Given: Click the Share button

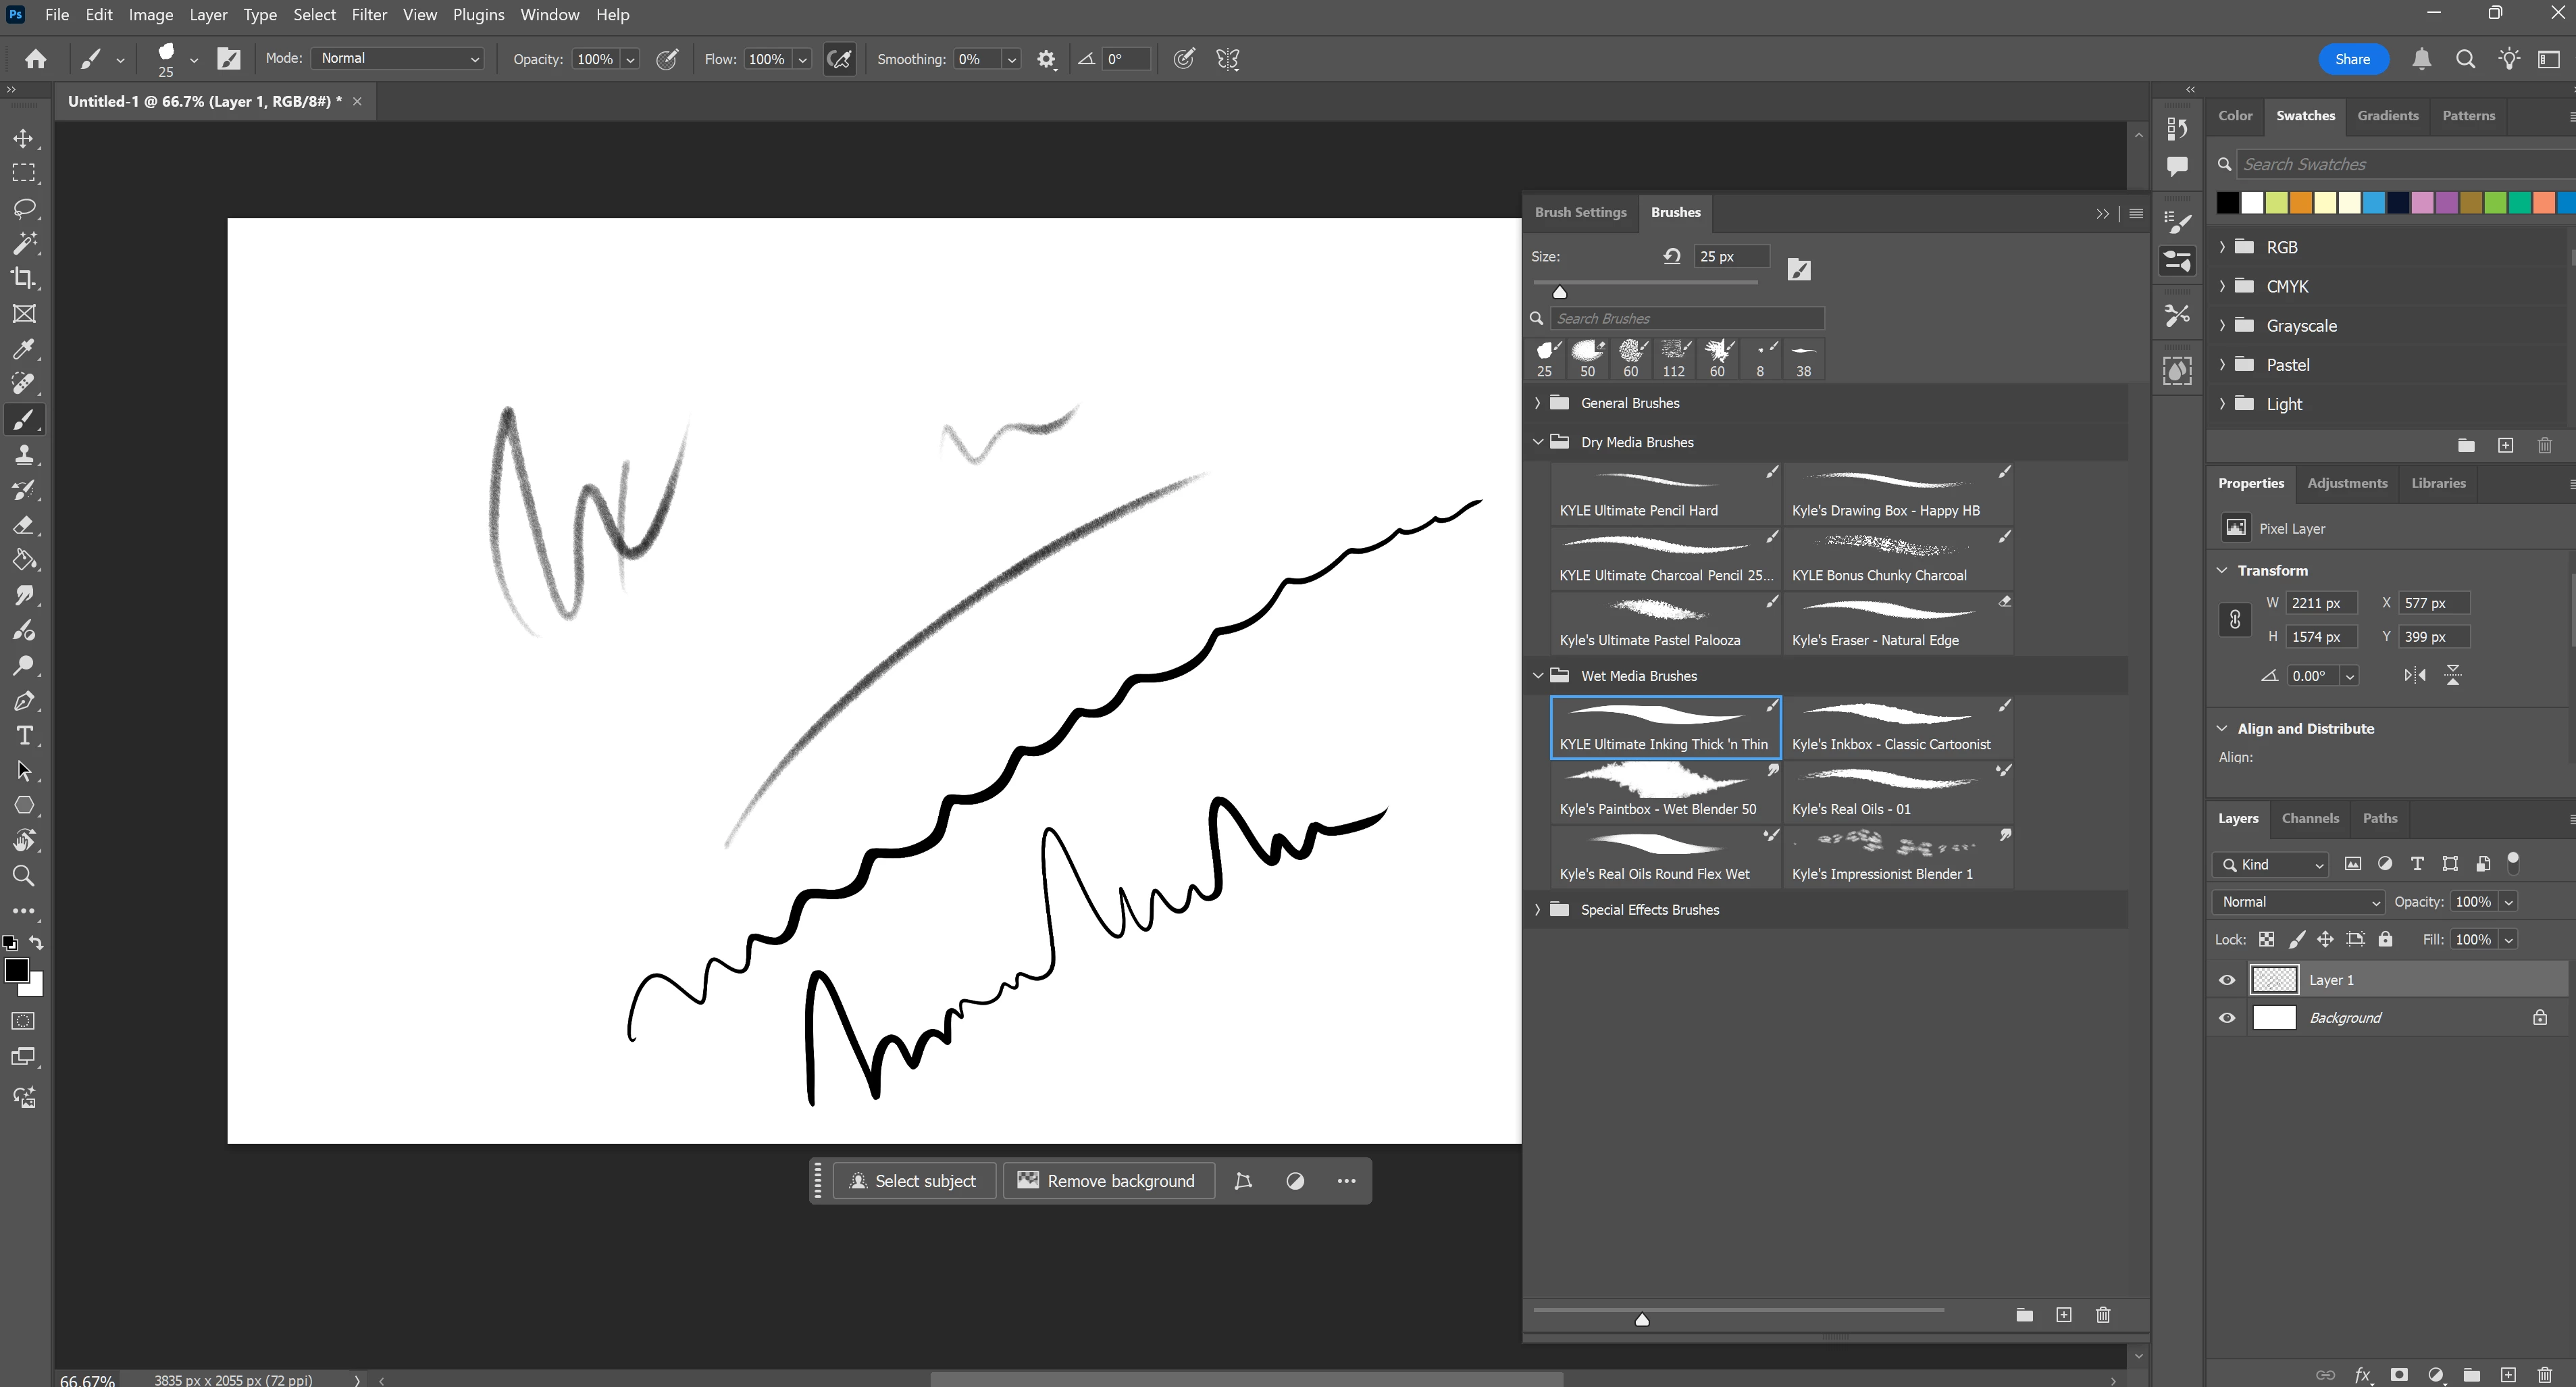Looking at the screenshot, I should pos(2352,59).
